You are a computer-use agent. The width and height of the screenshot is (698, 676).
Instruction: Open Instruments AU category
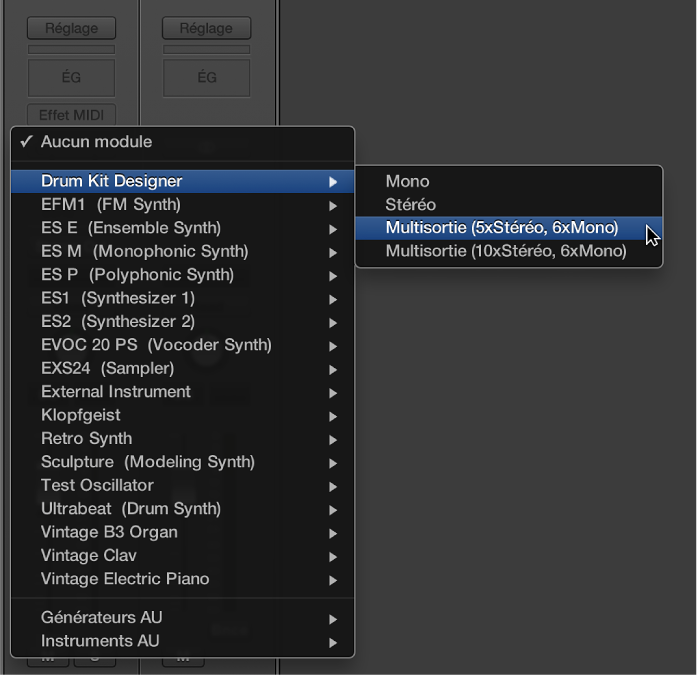pyautogui.click(x=183, y=641)
